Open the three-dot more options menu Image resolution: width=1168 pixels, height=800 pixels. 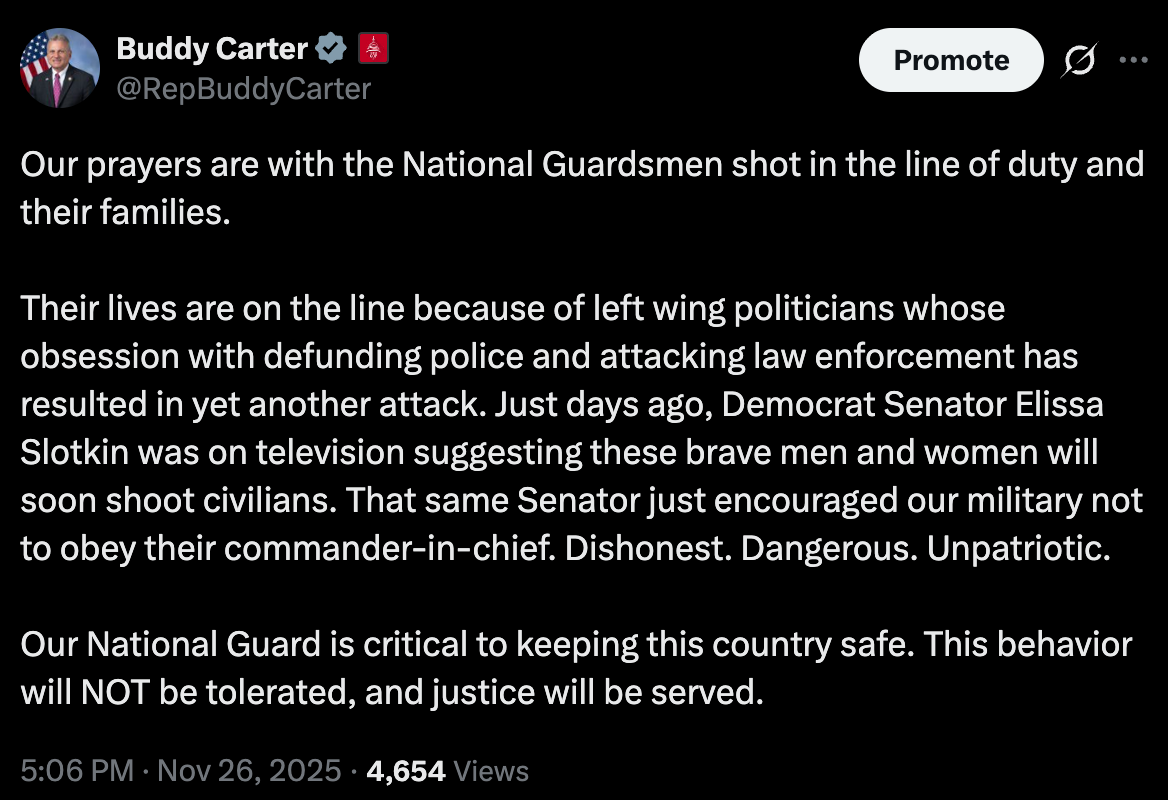(1133, 60)
